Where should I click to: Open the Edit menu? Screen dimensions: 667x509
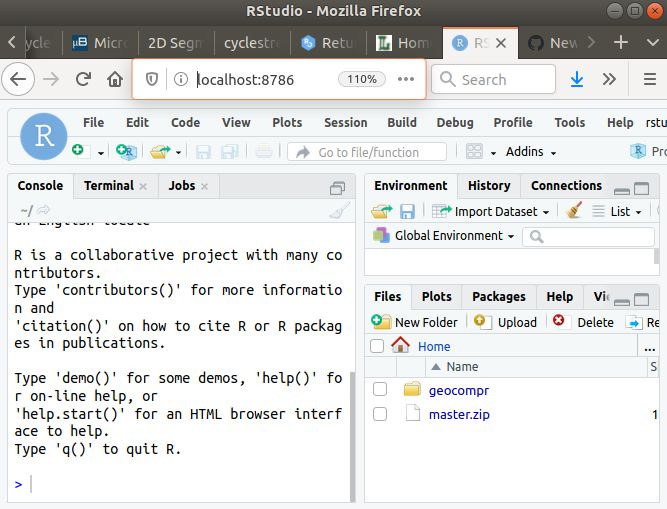tap(137, 122)
